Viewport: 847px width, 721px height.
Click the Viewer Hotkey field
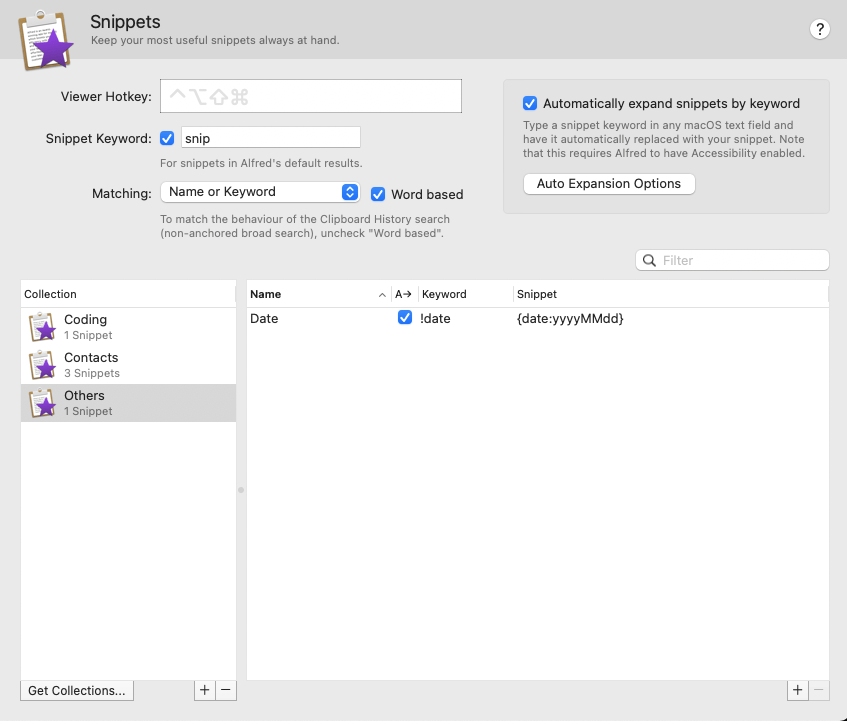pos(310,96)
